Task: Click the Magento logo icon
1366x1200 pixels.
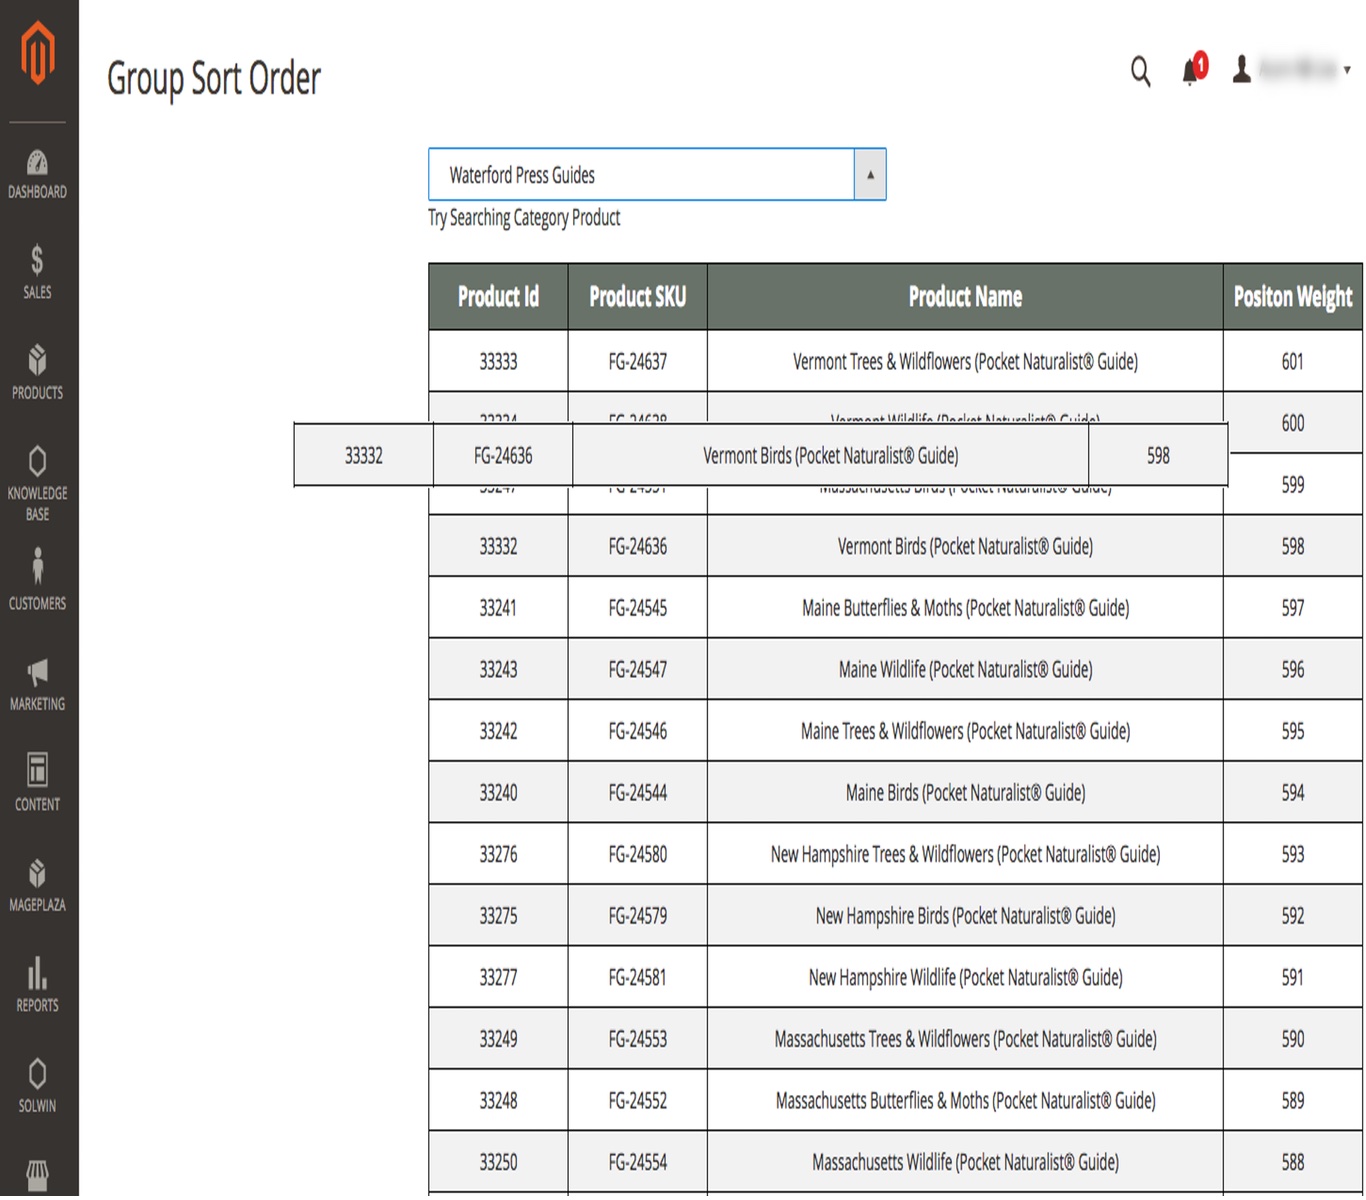Action: pos(38,55)
